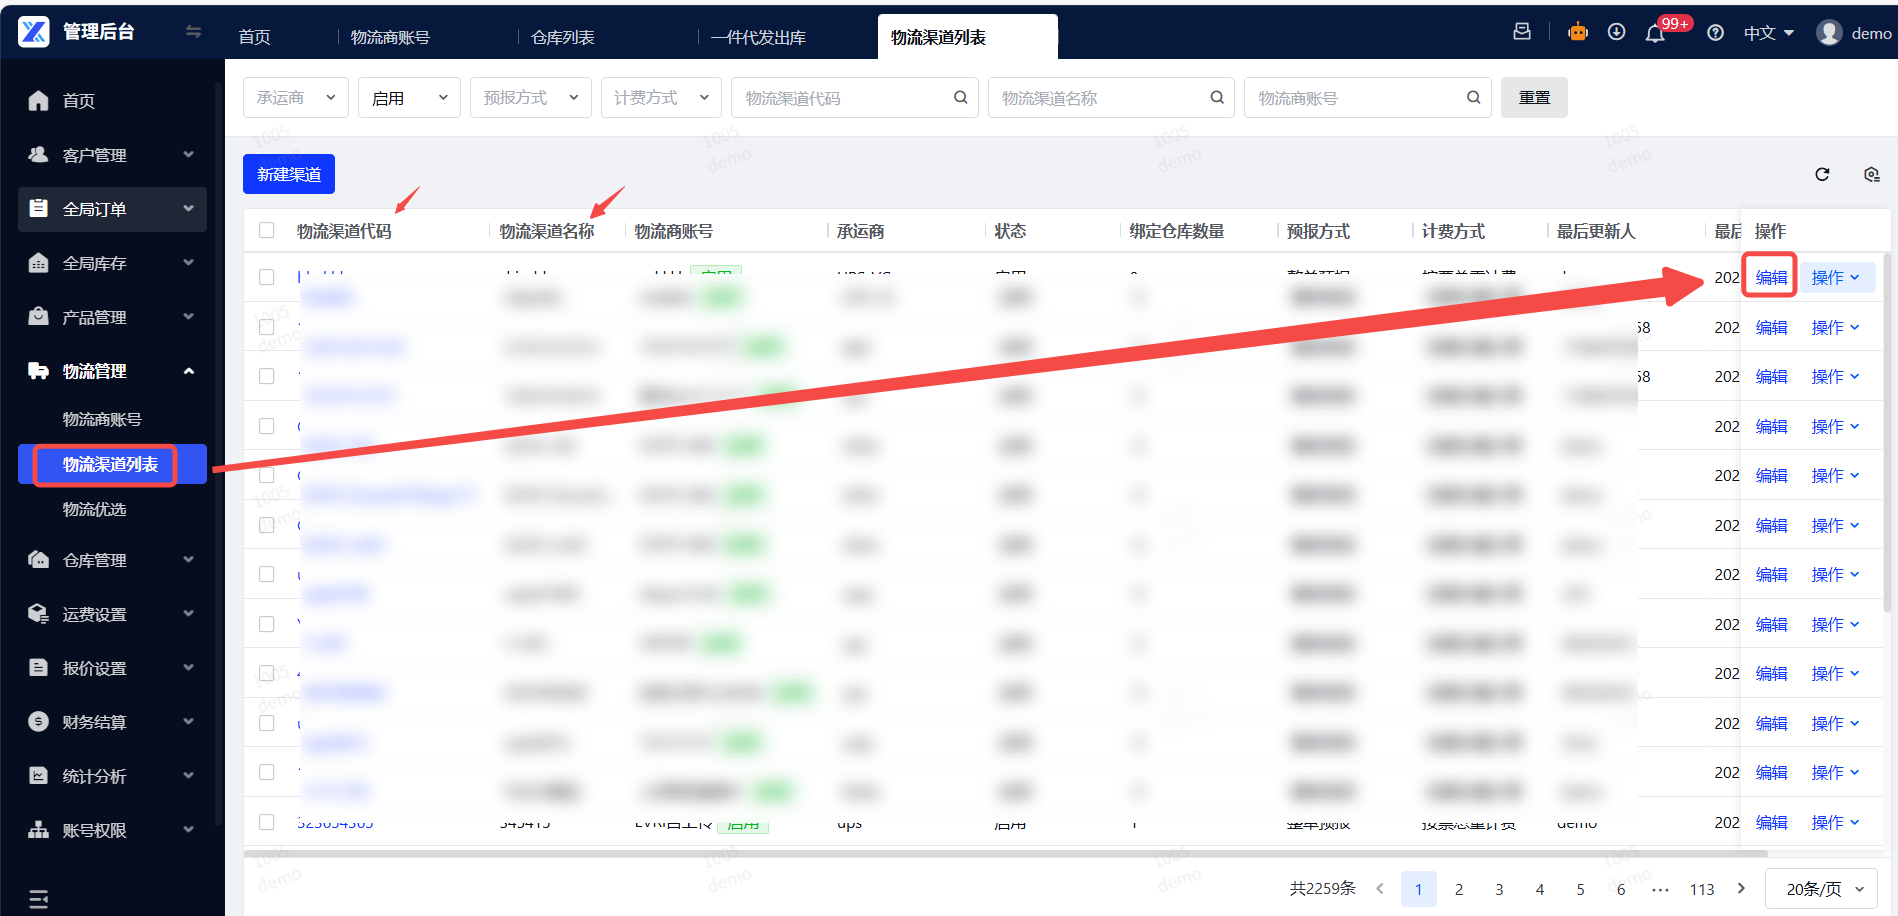Focus the 物流渠道代码 search input
1898x916 pixels.
click(x=855, y=97)
